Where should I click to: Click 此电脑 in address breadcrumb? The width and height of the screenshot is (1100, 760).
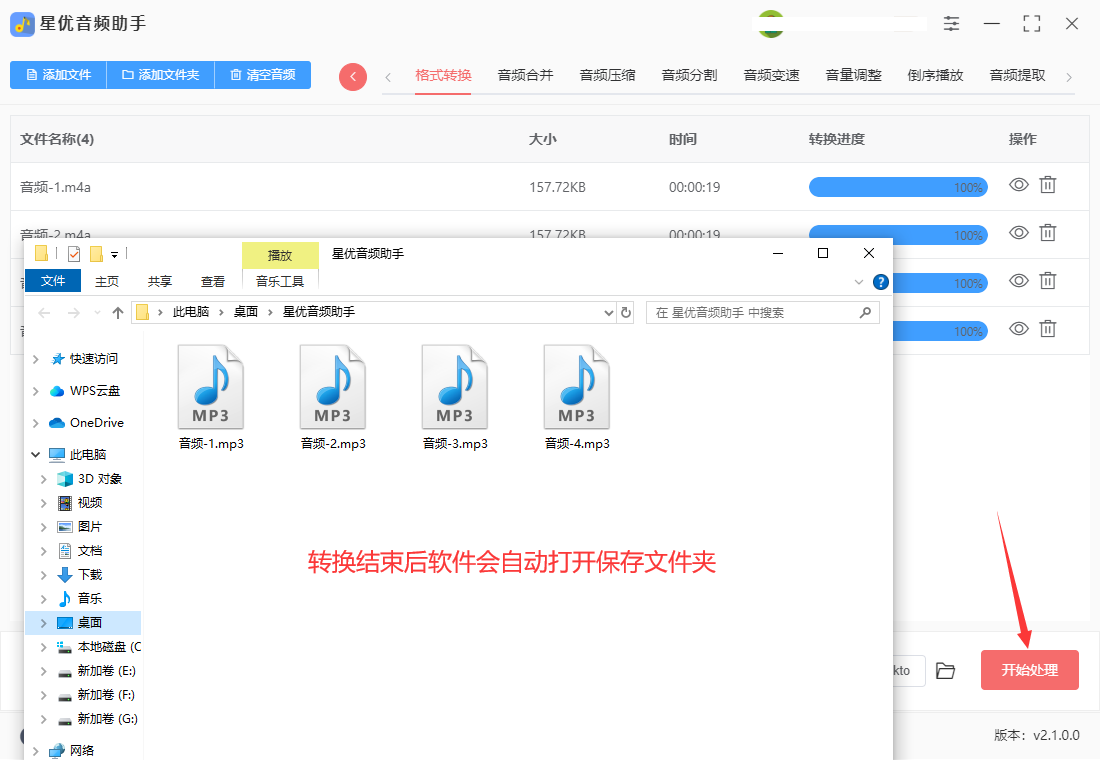tap(191, 312)
